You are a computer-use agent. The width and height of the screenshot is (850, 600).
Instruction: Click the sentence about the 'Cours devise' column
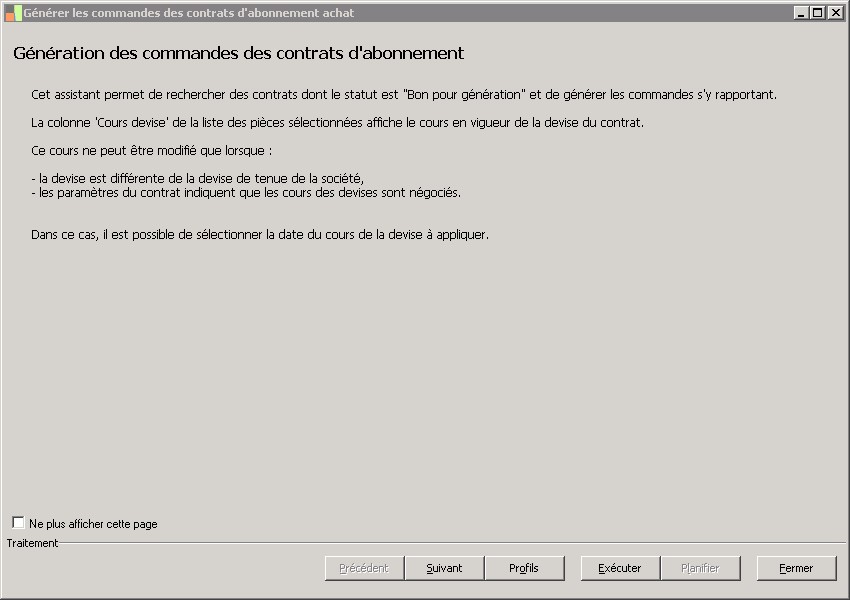338,123
